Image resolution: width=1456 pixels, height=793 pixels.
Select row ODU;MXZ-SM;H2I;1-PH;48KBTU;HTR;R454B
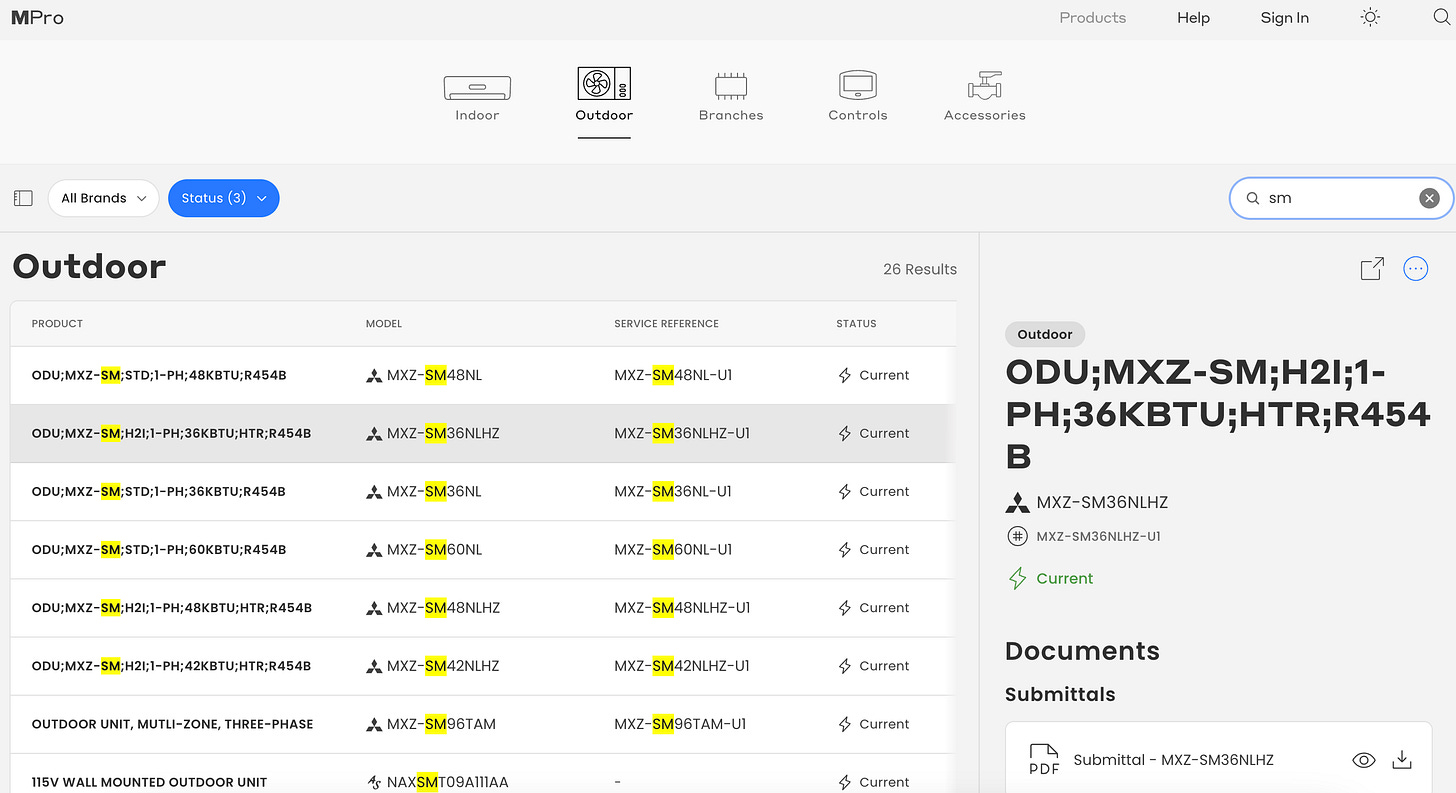pos(483,608)
